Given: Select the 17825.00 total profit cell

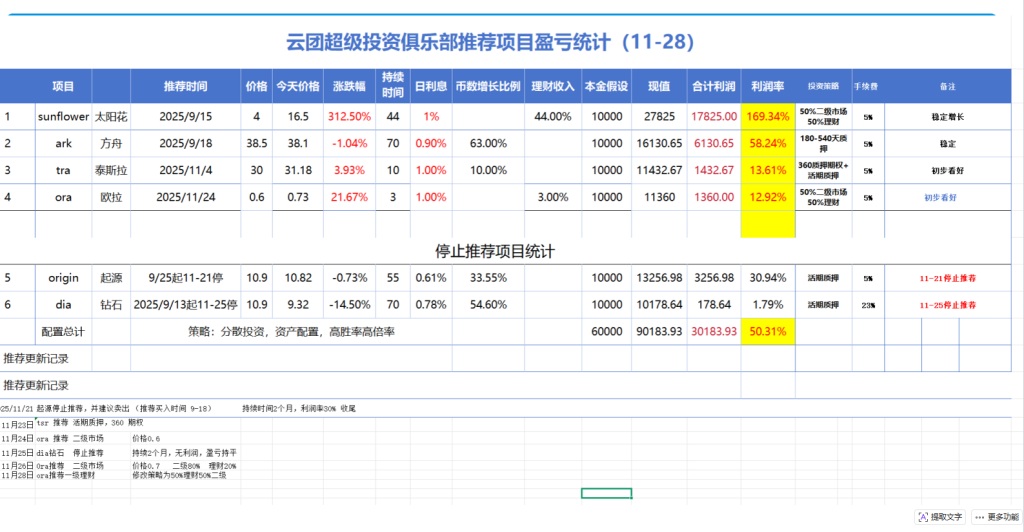Looking at the screenshot, I should click(713, 116).
